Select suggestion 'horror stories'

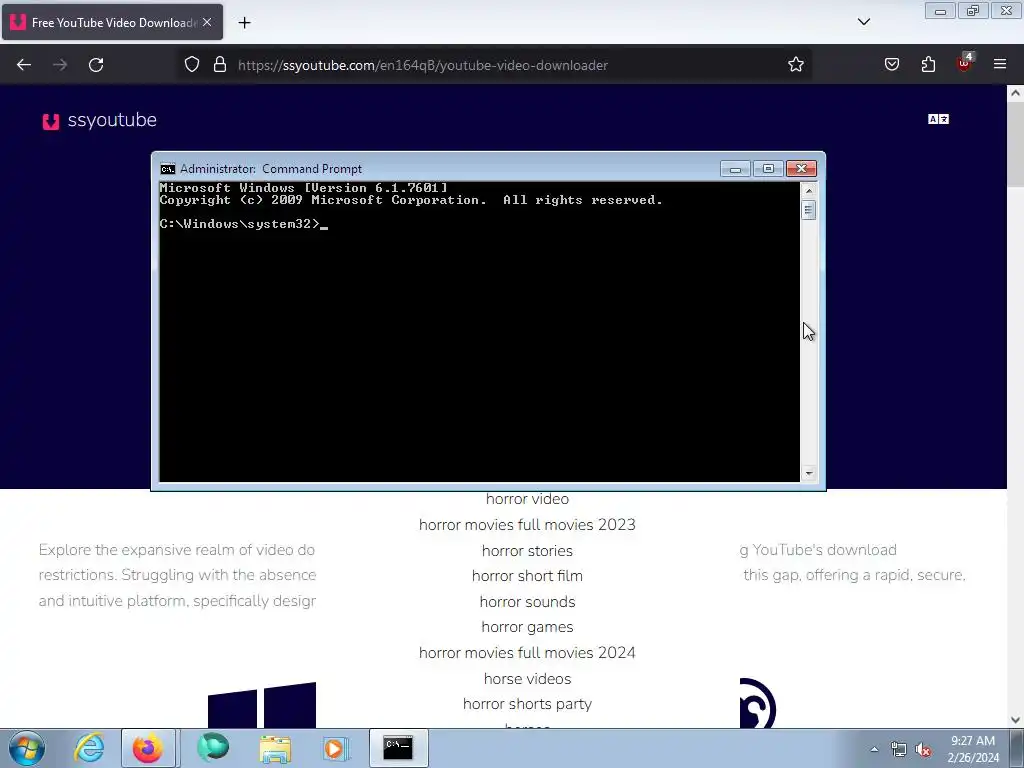(x=527, y=551)
